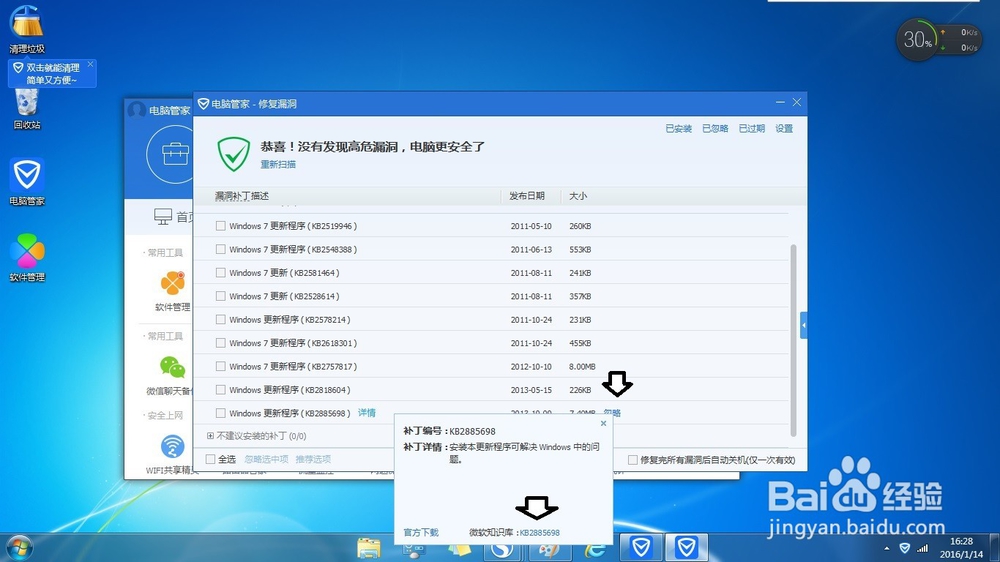Check the KB2885698 update checkbox
1000x562 pixels.
pyautogui.click(x=220, y=413)
